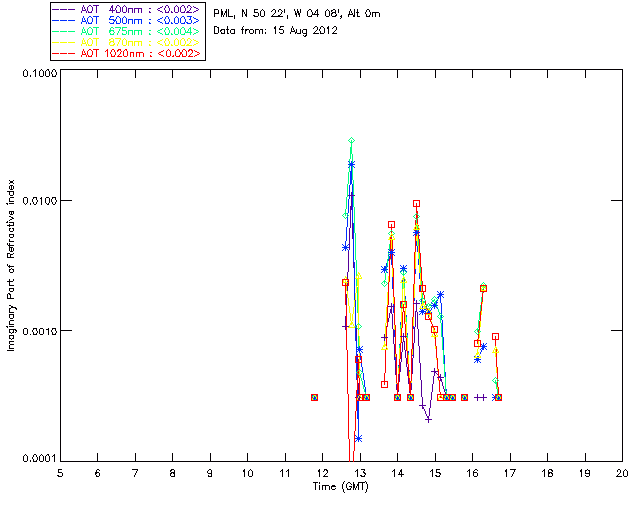Click the x-axis tick label 13
This screenshot has width=640, height=512.
[x=360, y=473]
